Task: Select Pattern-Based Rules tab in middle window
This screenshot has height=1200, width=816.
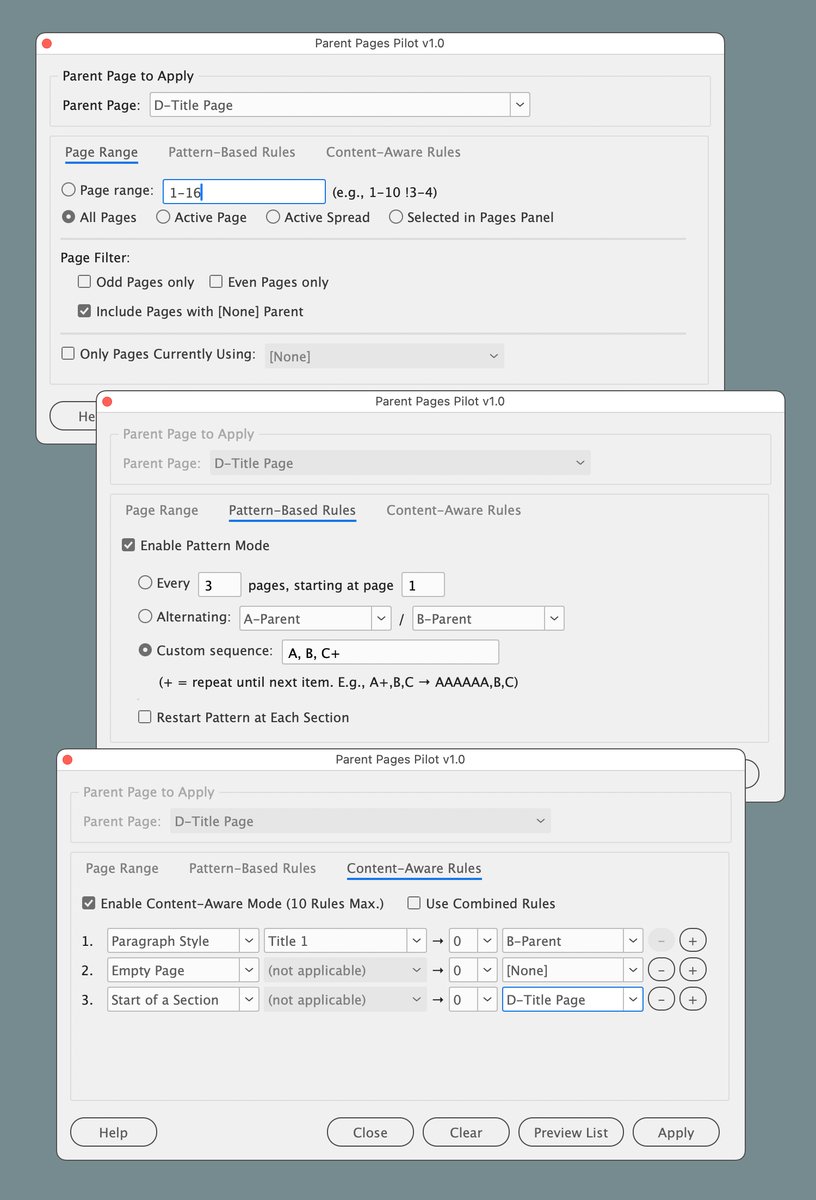Action: 292,511
